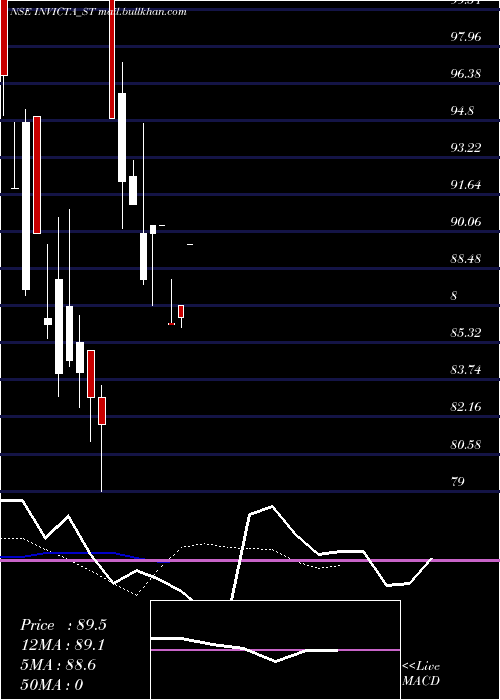The image size is (500, 700).
Task: Click the 5MA : 88.6 readout
Action: 58,665
